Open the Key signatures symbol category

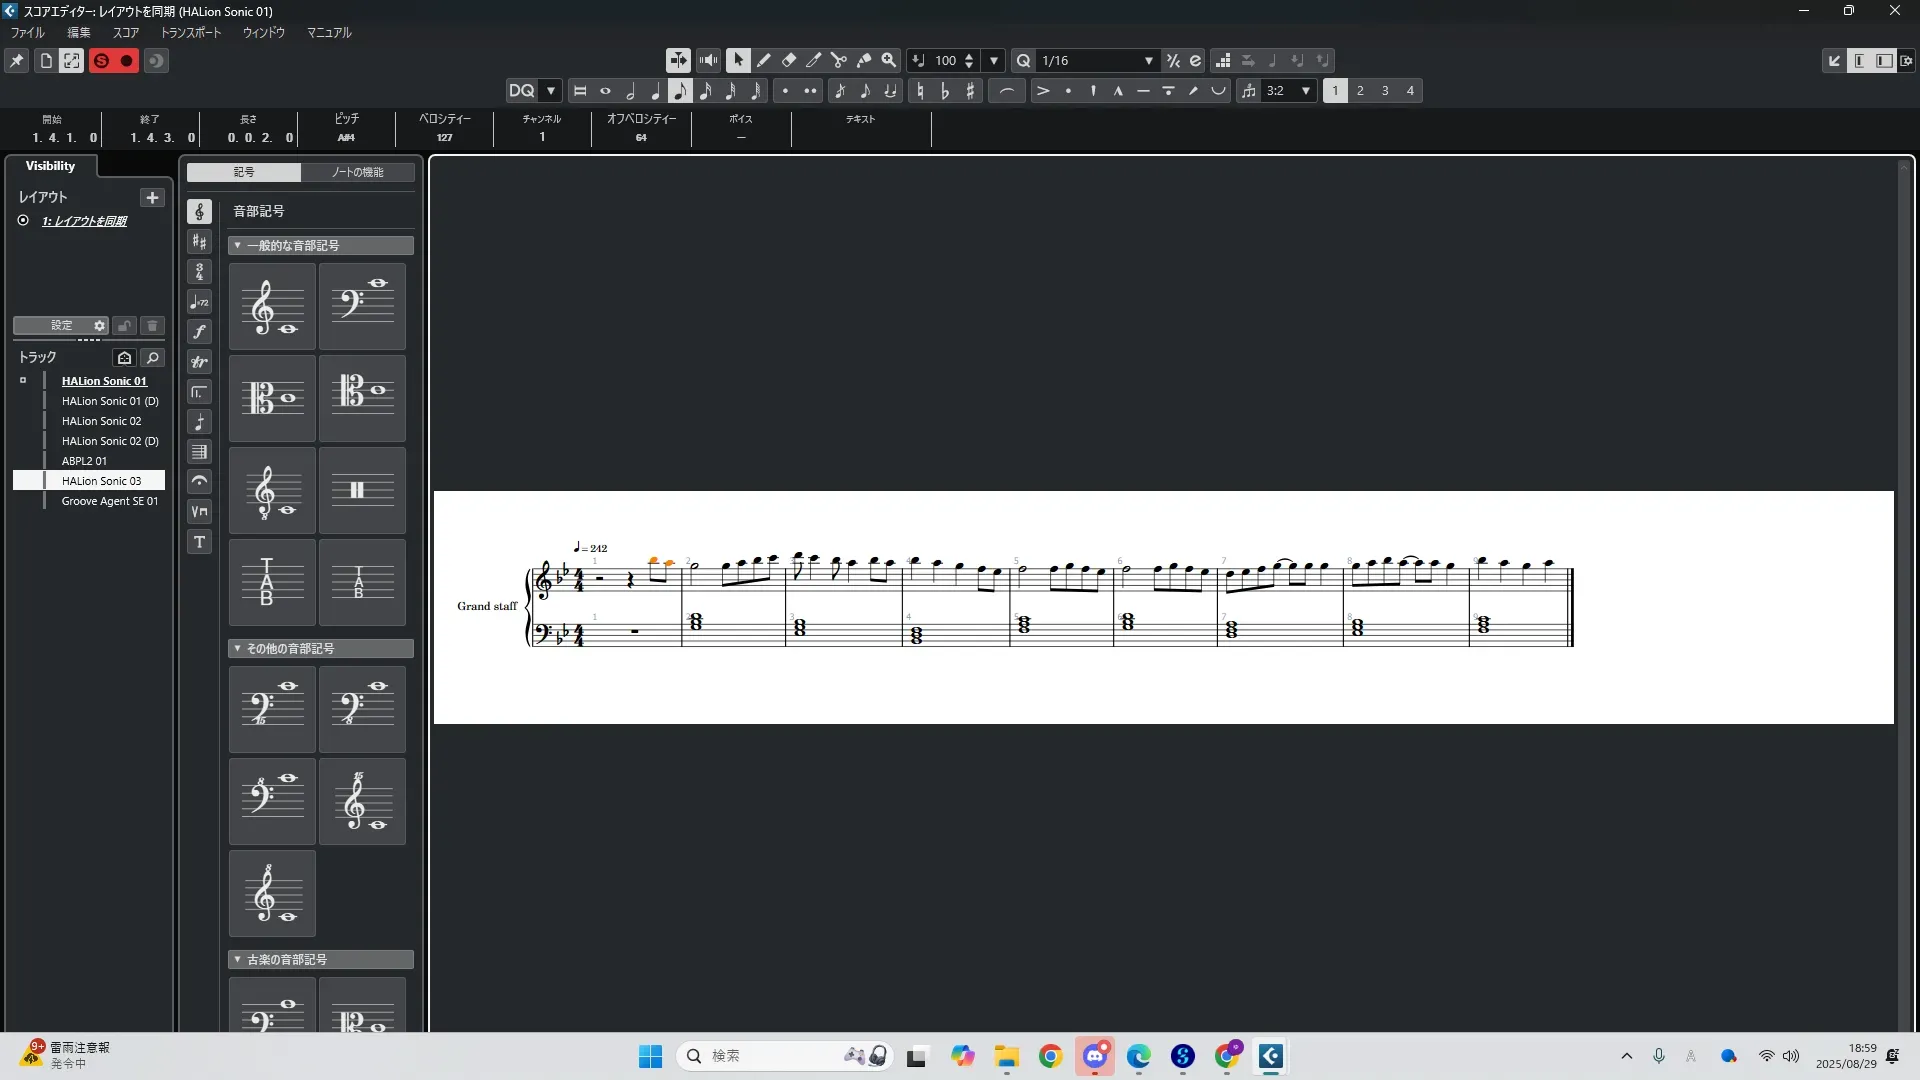[x=199, y=242]
